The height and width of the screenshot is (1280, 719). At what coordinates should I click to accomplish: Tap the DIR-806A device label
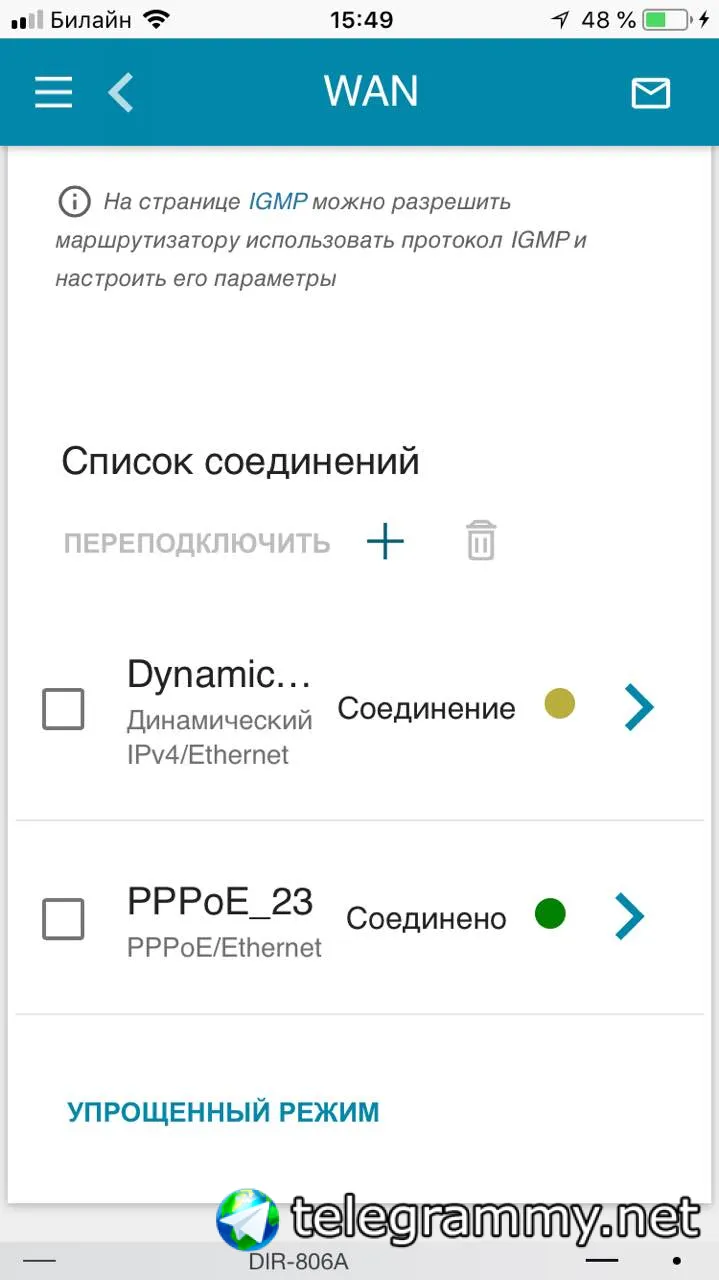point(298,1262)
